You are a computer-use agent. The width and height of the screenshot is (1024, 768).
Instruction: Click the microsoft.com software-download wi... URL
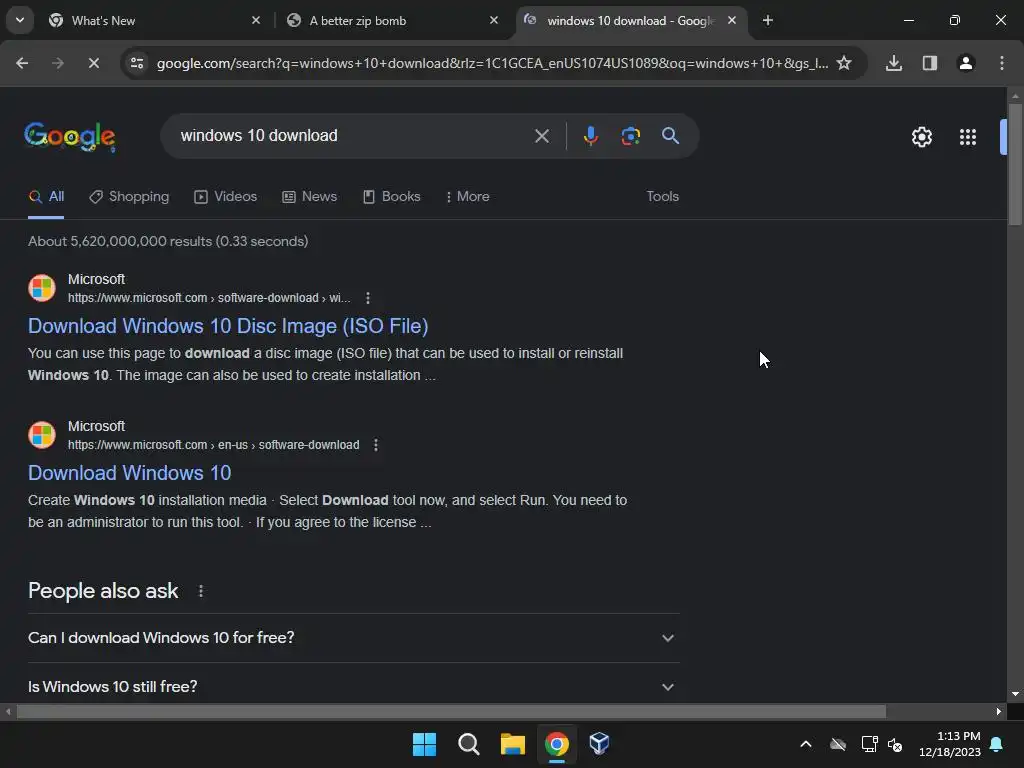pyautogui.click(x=209, y=298)
